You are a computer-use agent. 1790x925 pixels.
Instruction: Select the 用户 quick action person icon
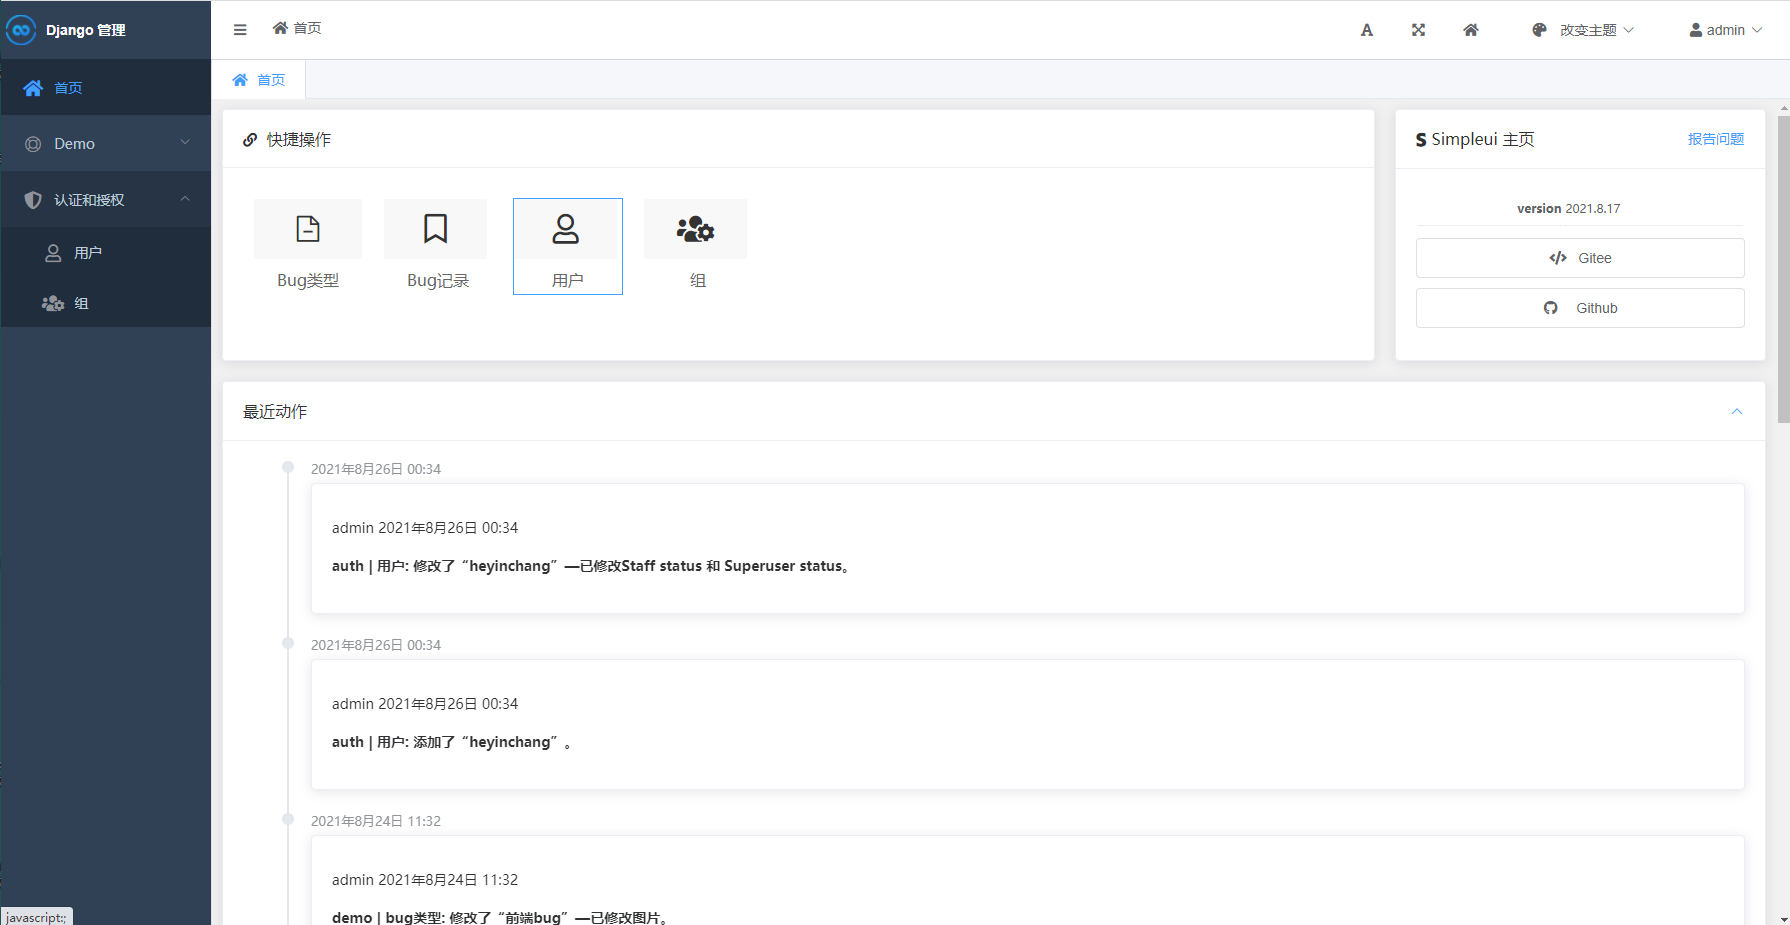[567, 229]
